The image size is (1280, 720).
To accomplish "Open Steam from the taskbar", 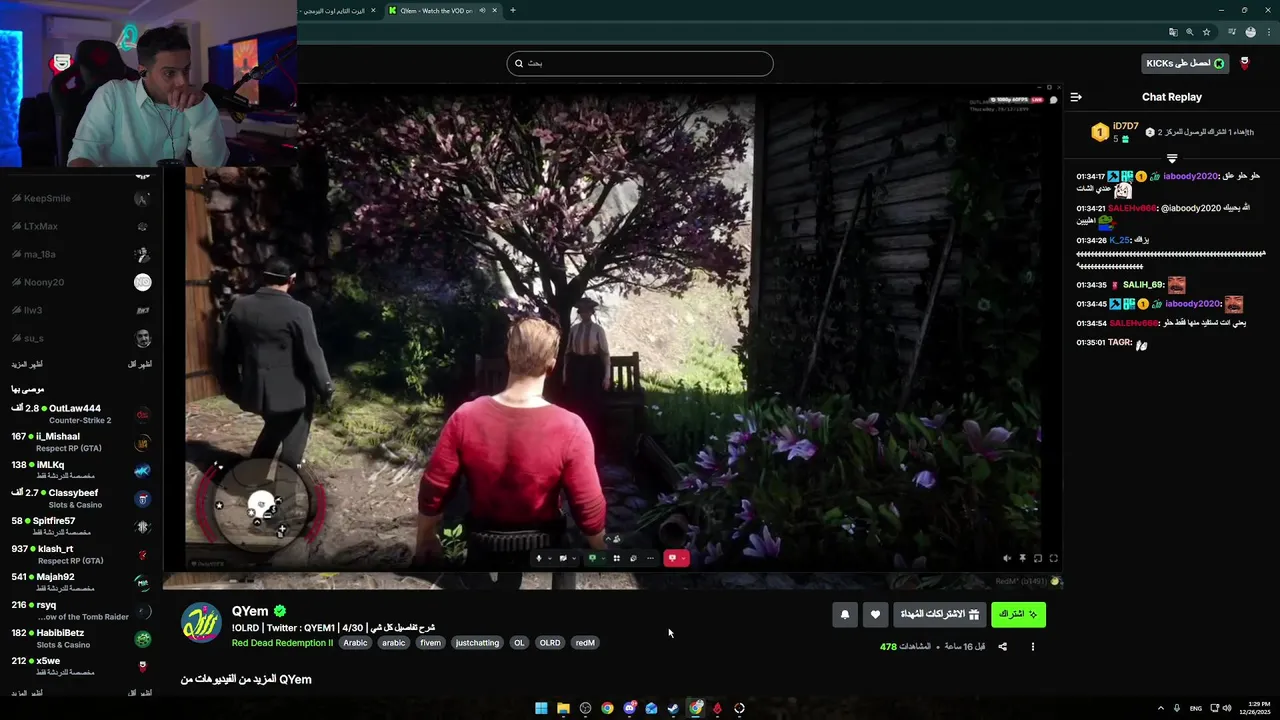I will pyautogui.click(x=673, y=708).
